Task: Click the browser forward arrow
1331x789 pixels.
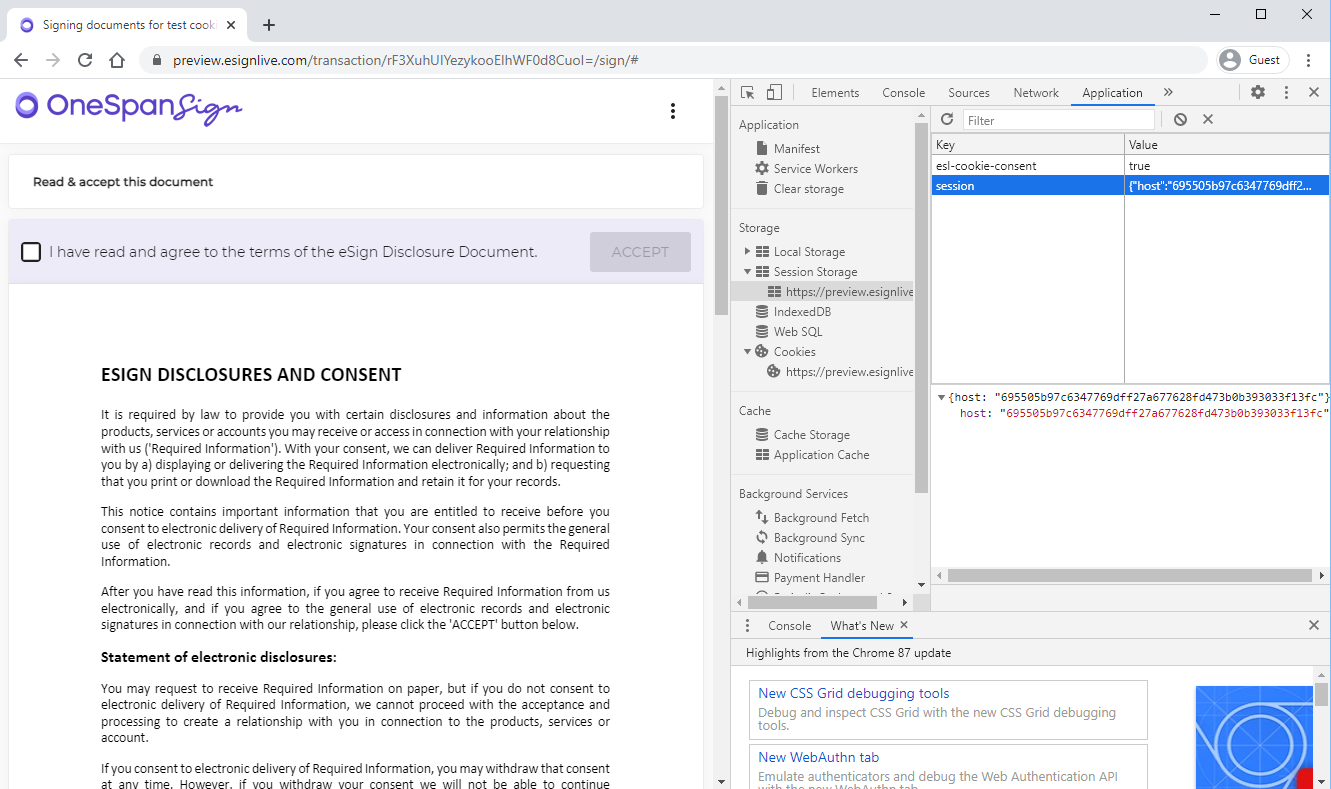Action: (53, 60)
